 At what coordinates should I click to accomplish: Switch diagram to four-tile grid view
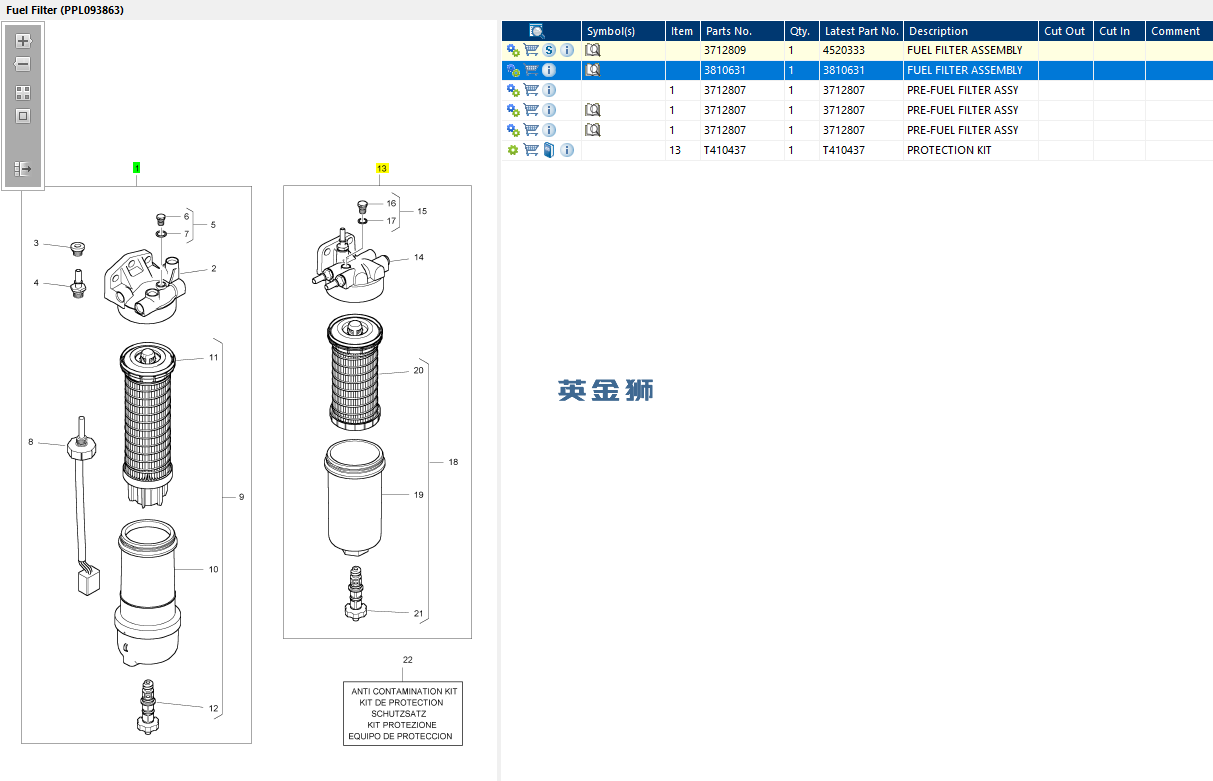coord(23,93)
